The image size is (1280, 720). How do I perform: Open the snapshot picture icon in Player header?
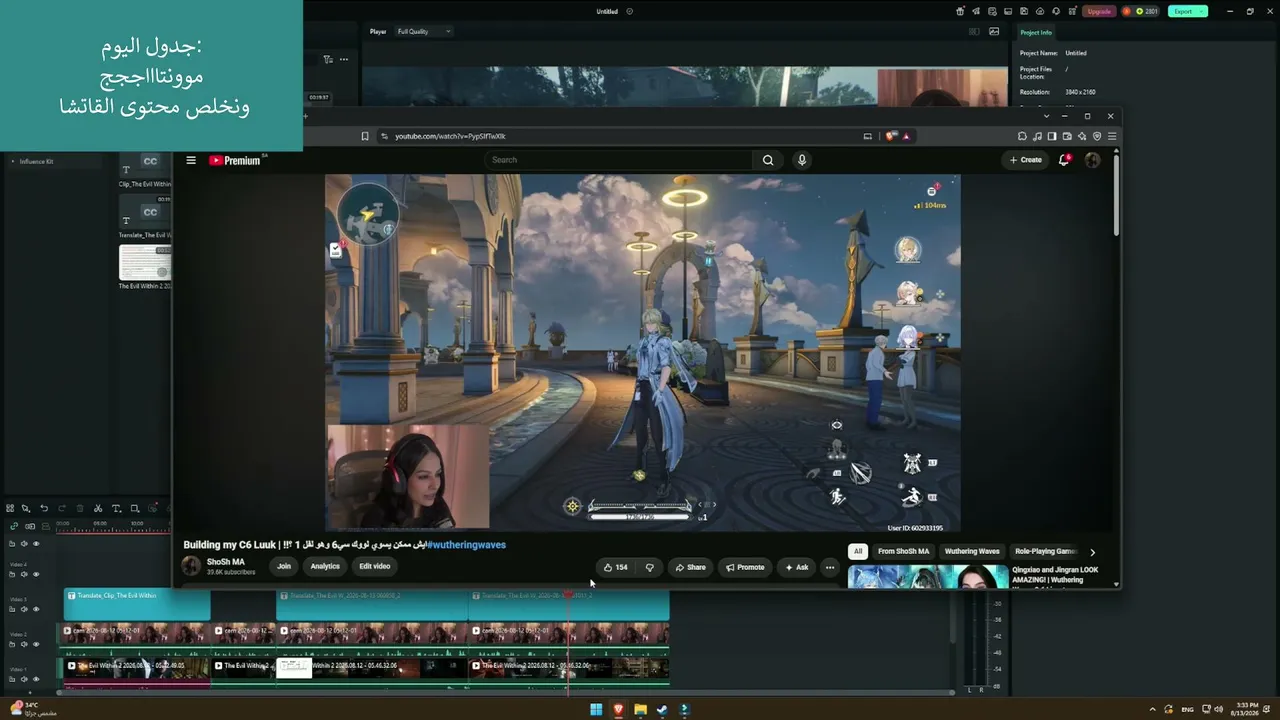pyautogui.click(x=994, y=31)
